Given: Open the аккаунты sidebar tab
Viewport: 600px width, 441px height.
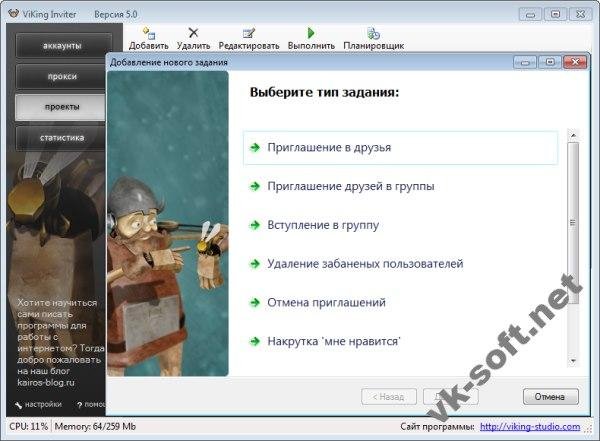Looking at the screenshot, I should coord(64,46).
